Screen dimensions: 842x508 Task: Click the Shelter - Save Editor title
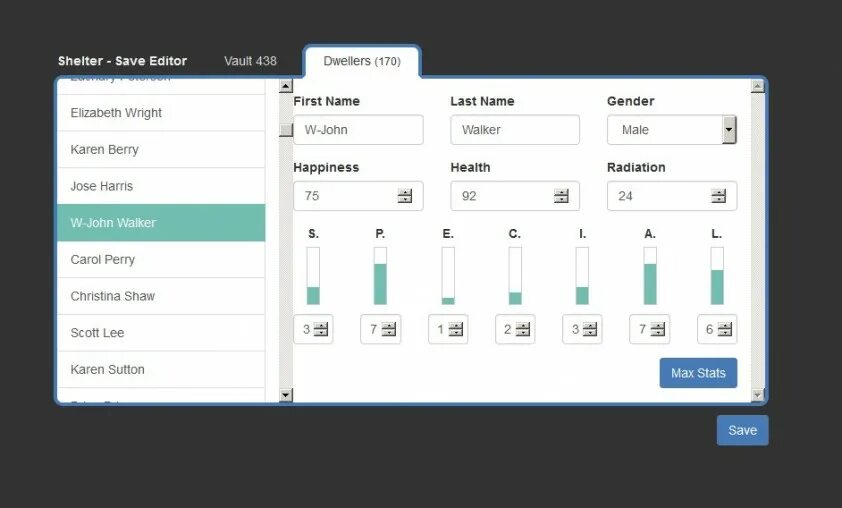122,61
